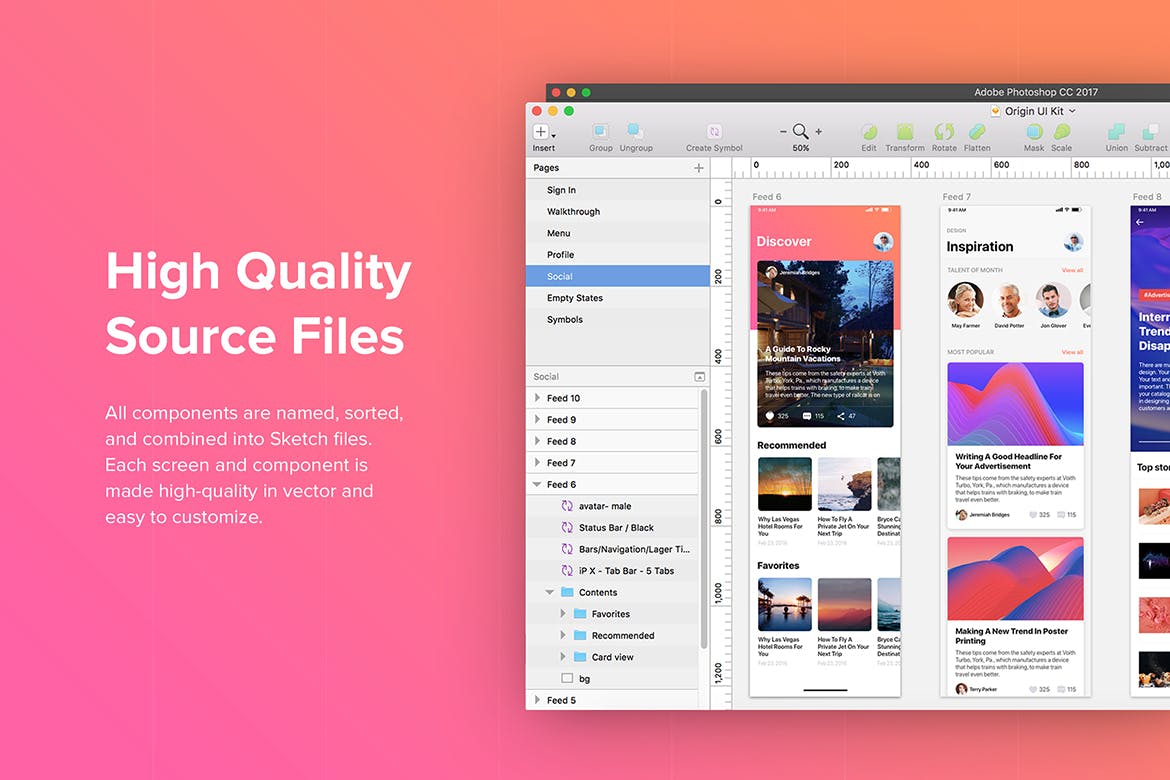Click the Flatten icon

click(977, 133)
